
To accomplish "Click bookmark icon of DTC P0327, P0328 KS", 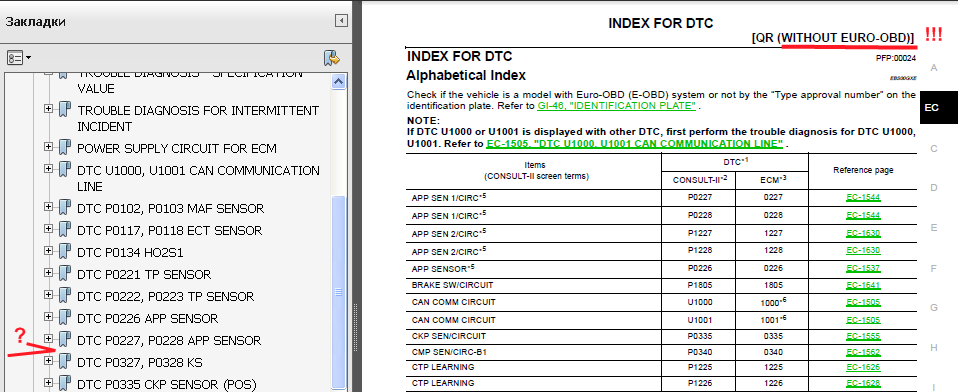I will 65,362.
